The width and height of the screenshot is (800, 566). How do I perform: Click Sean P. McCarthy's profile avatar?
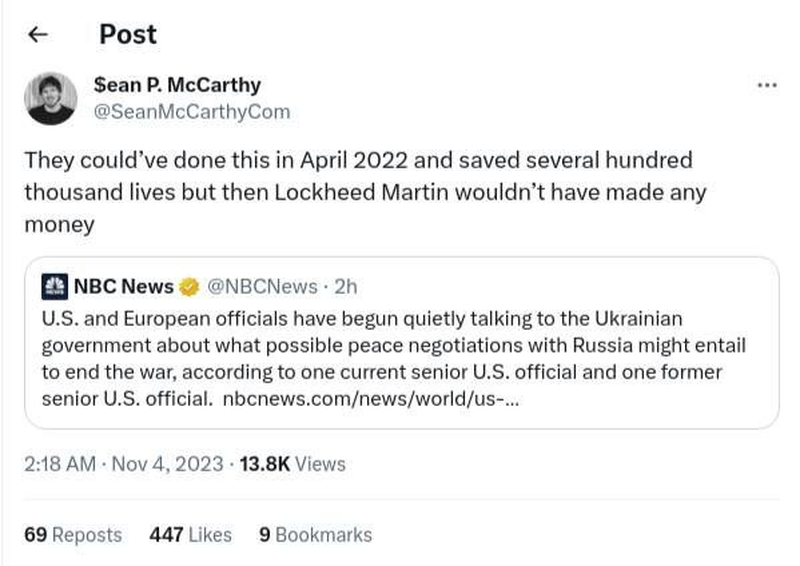[x=51, y=98]
